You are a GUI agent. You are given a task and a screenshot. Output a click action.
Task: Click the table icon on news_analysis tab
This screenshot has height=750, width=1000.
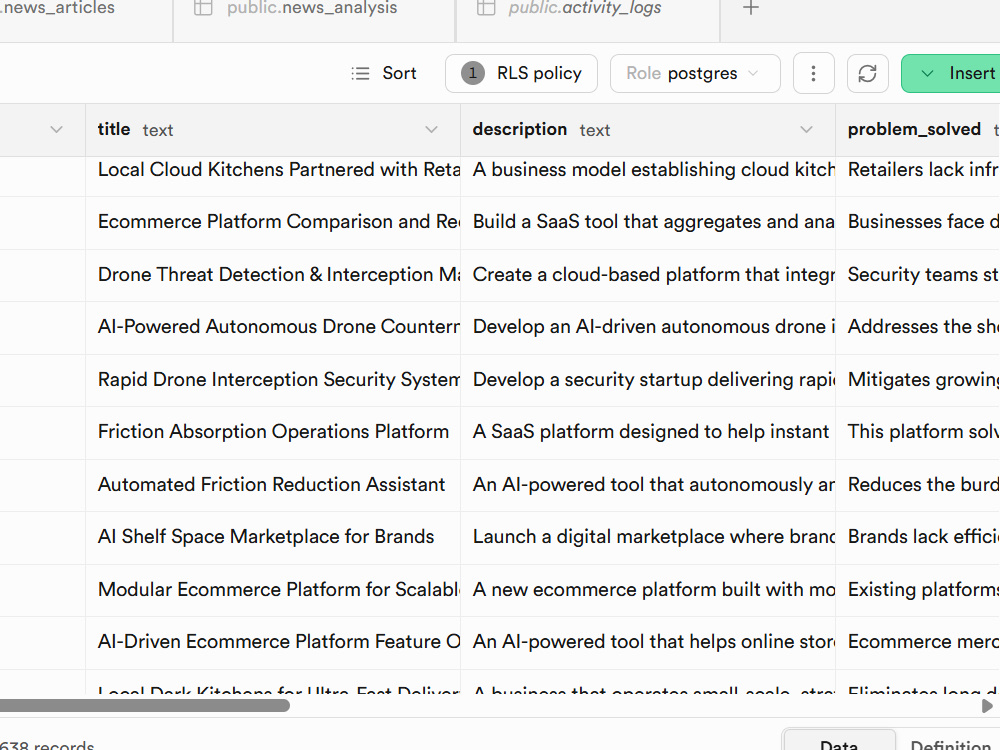[203, 8]
